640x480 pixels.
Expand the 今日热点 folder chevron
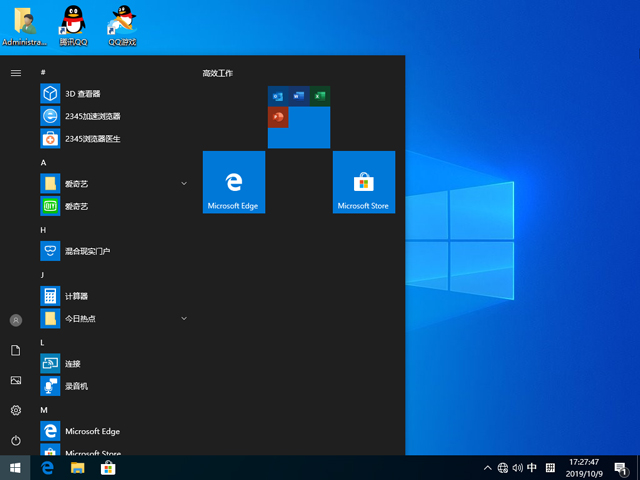click(x=184, y=318)
